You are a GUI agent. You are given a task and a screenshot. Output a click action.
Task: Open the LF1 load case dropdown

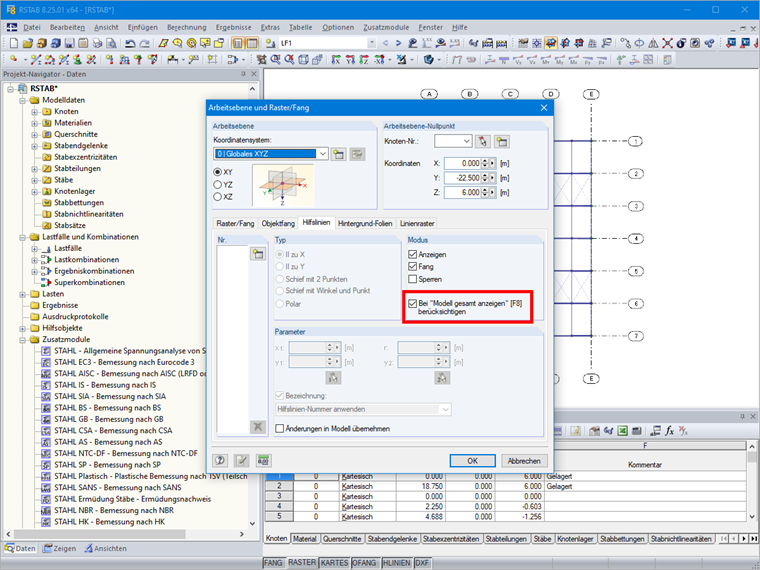372,43
